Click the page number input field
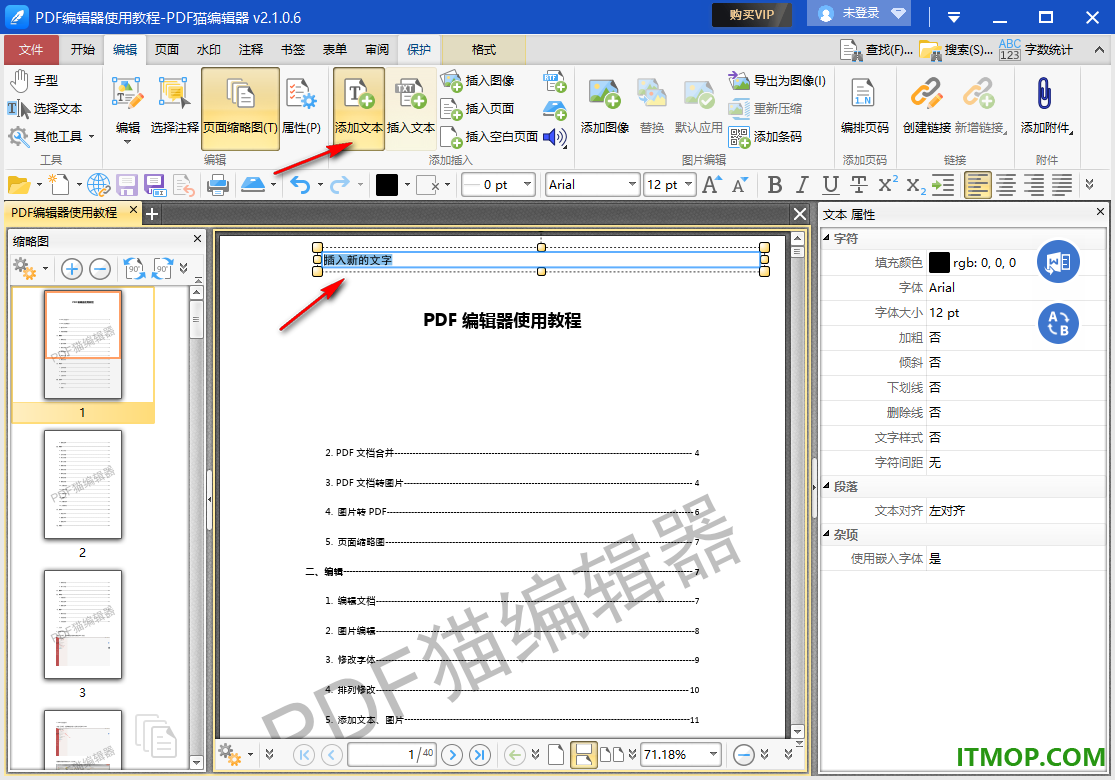This screenshot has width=1115, height=780. (392, 754)
